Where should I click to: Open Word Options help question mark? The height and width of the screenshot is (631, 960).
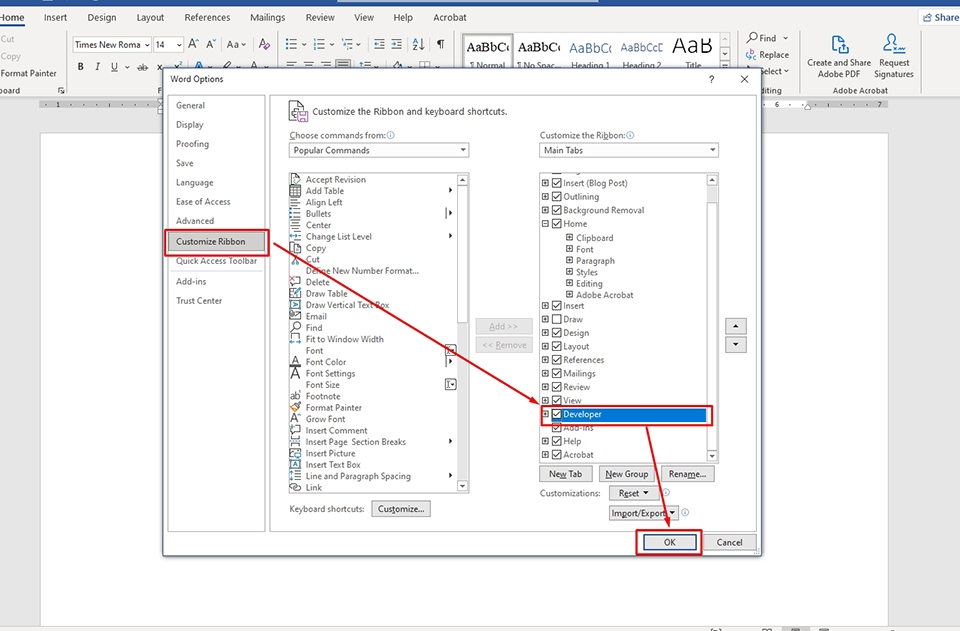tap(711, 79)
